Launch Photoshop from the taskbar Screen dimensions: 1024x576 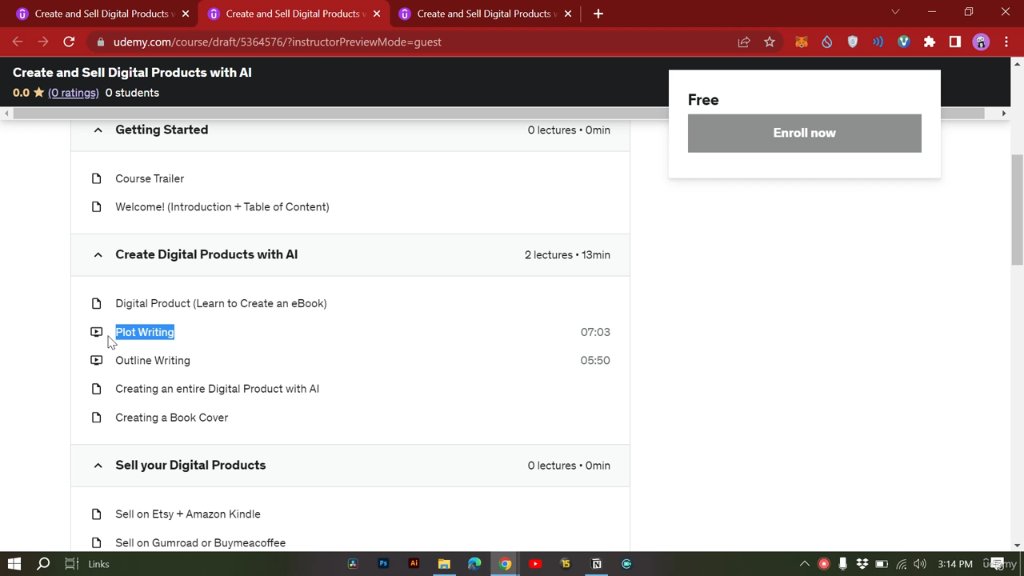click(x=383, y=564)
